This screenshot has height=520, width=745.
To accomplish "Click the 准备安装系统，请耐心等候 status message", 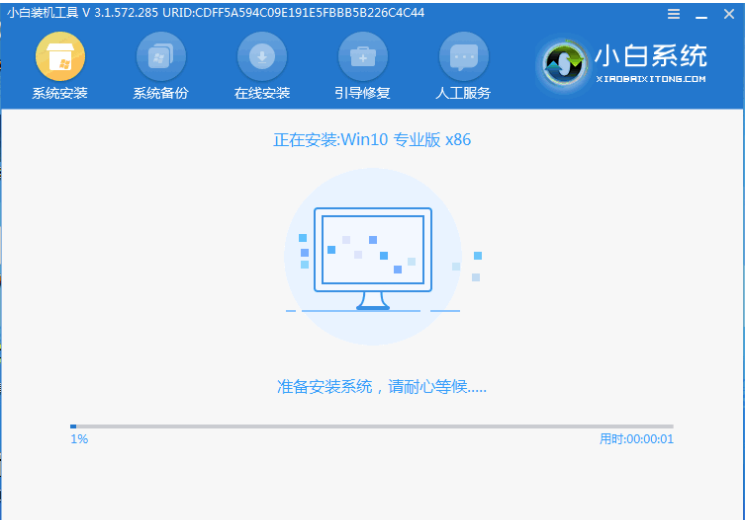I will point(382,386).
